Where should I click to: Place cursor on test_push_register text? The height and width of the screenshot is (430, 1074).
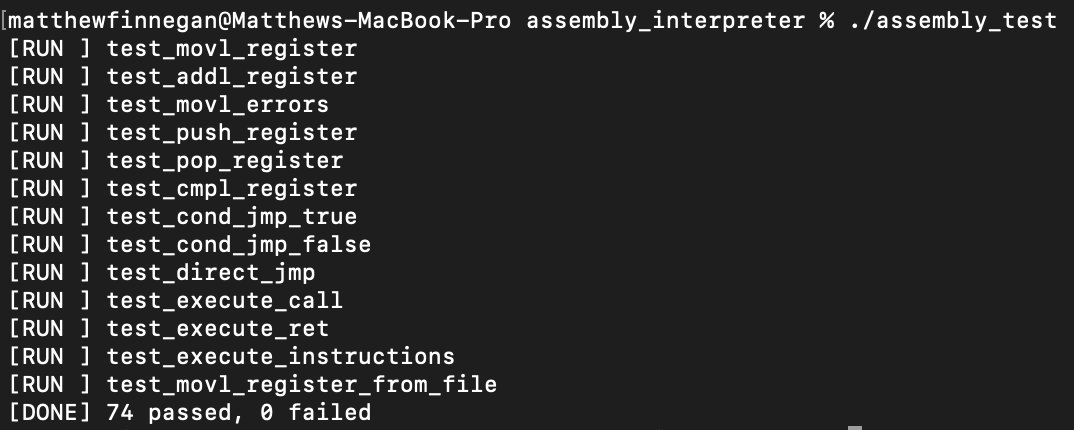point(231,132)
